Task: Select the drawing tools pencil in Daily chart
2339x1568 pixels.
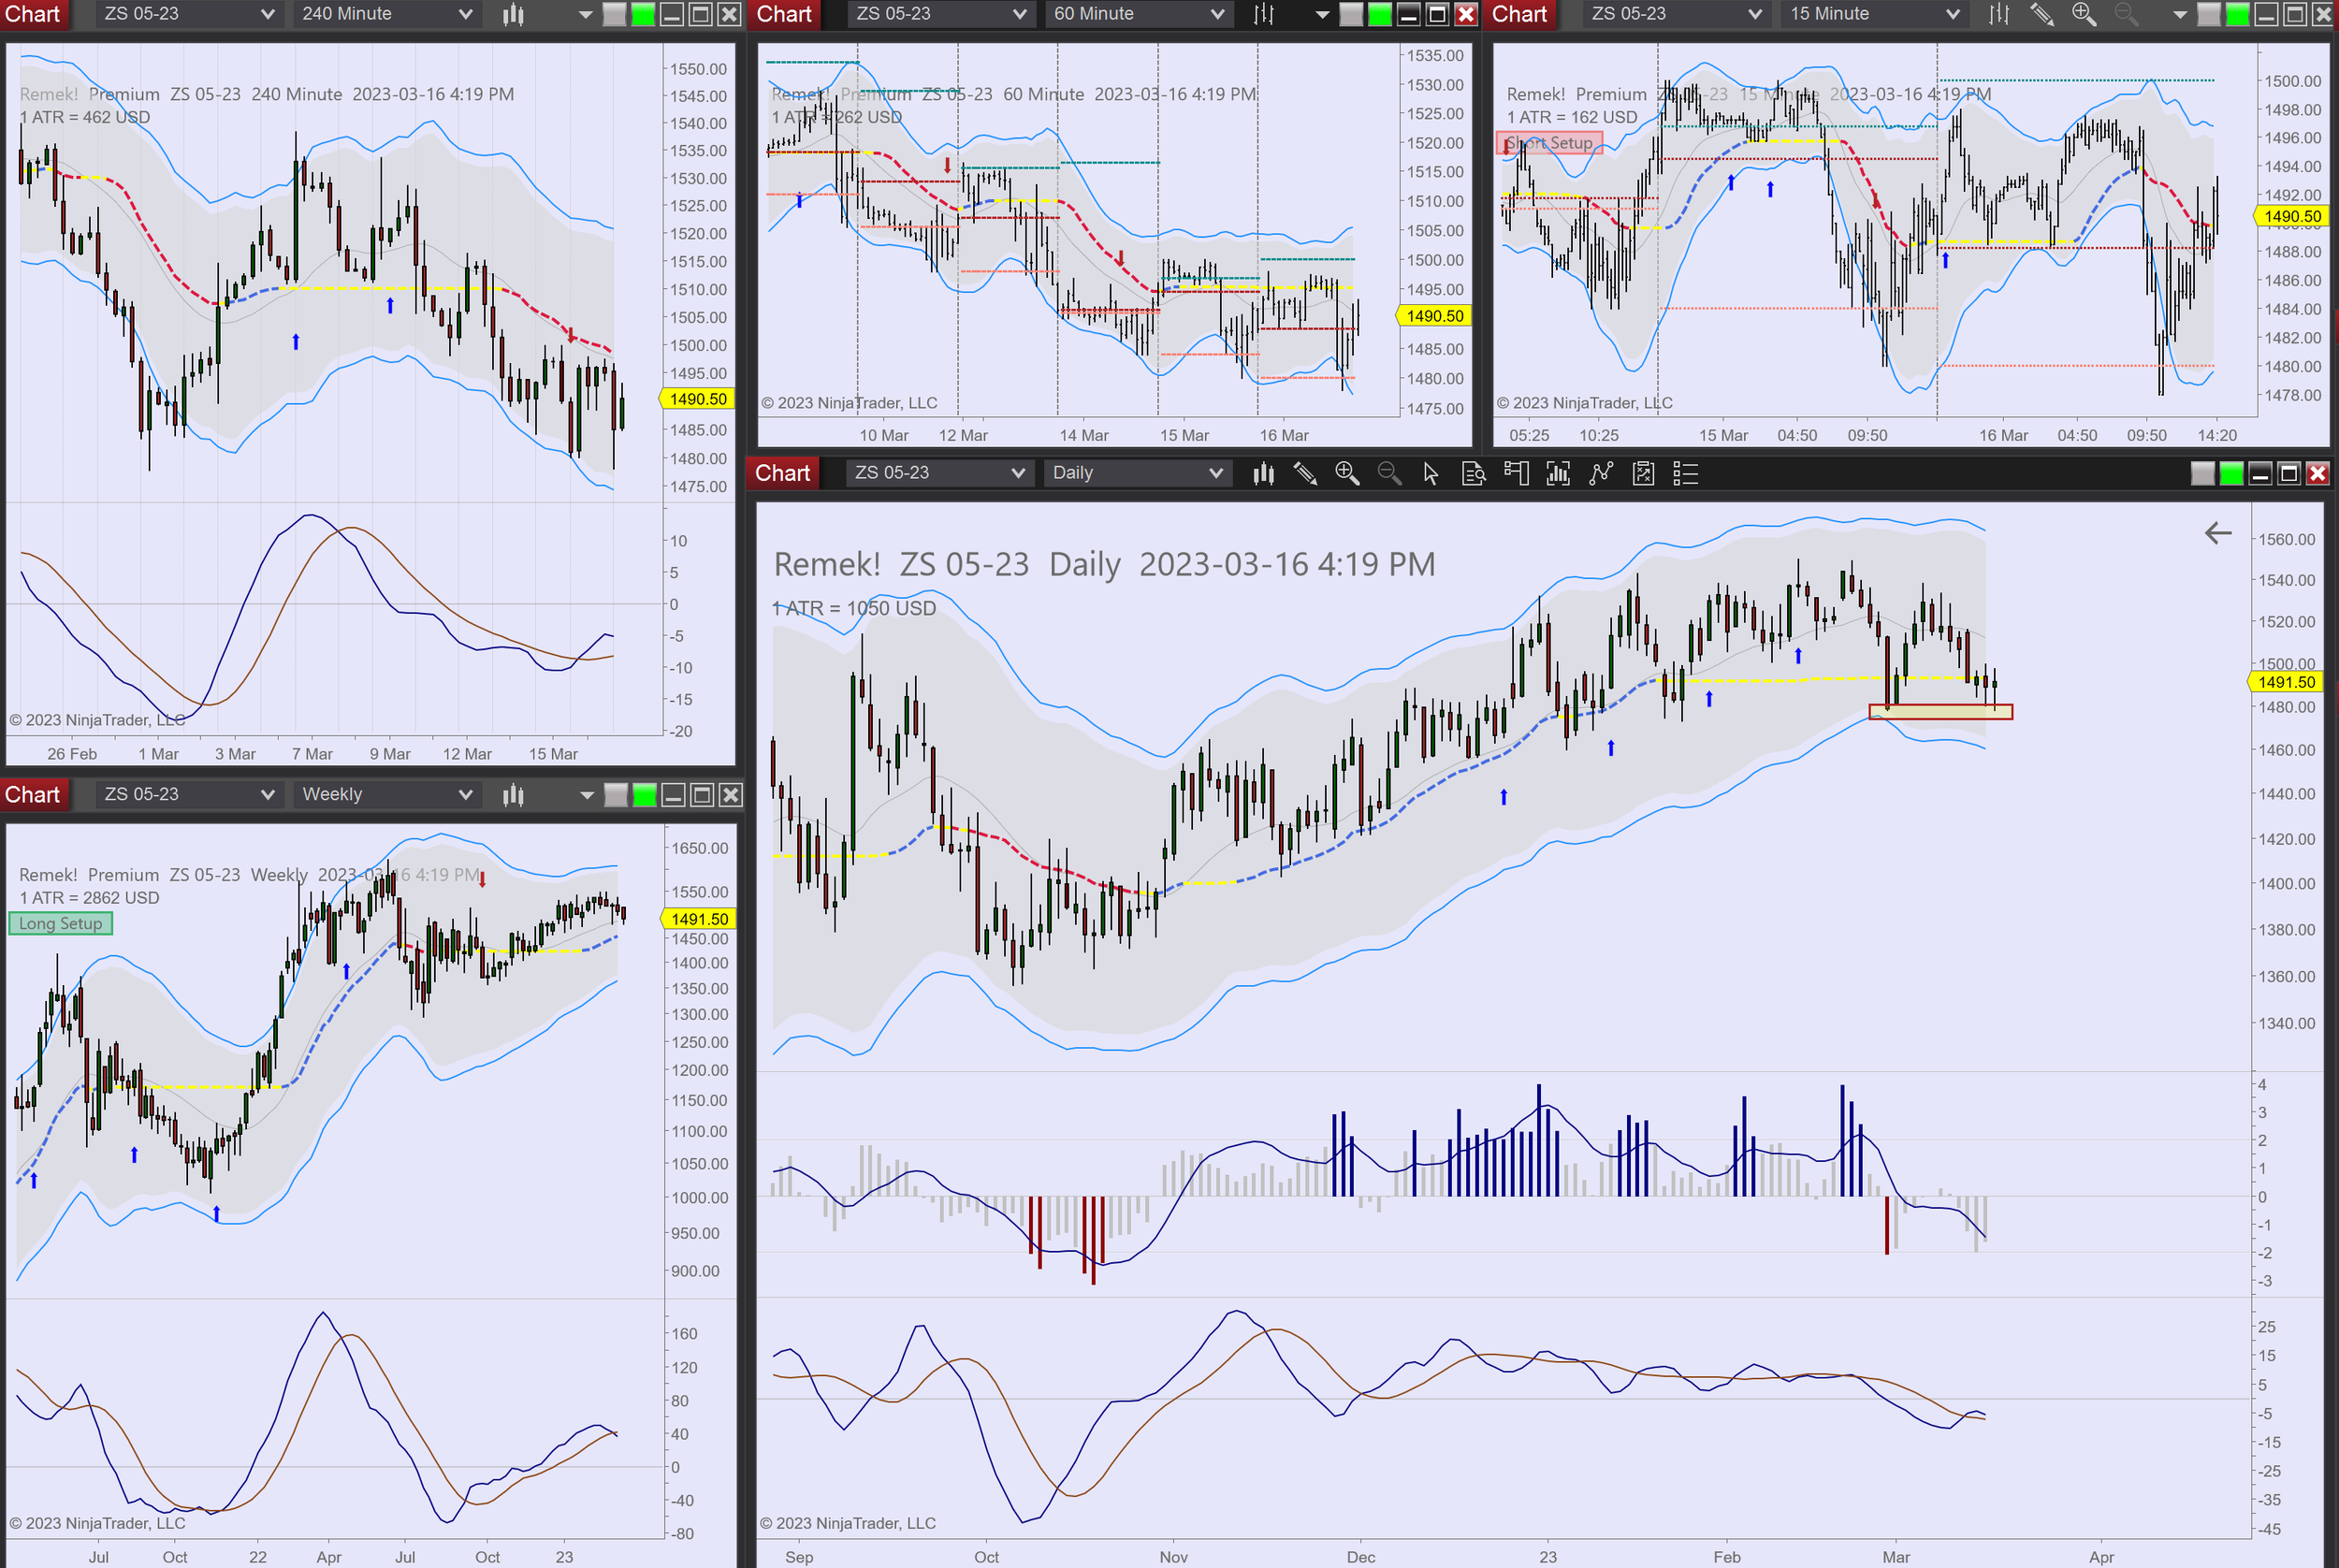Action: pos(1305,473)
